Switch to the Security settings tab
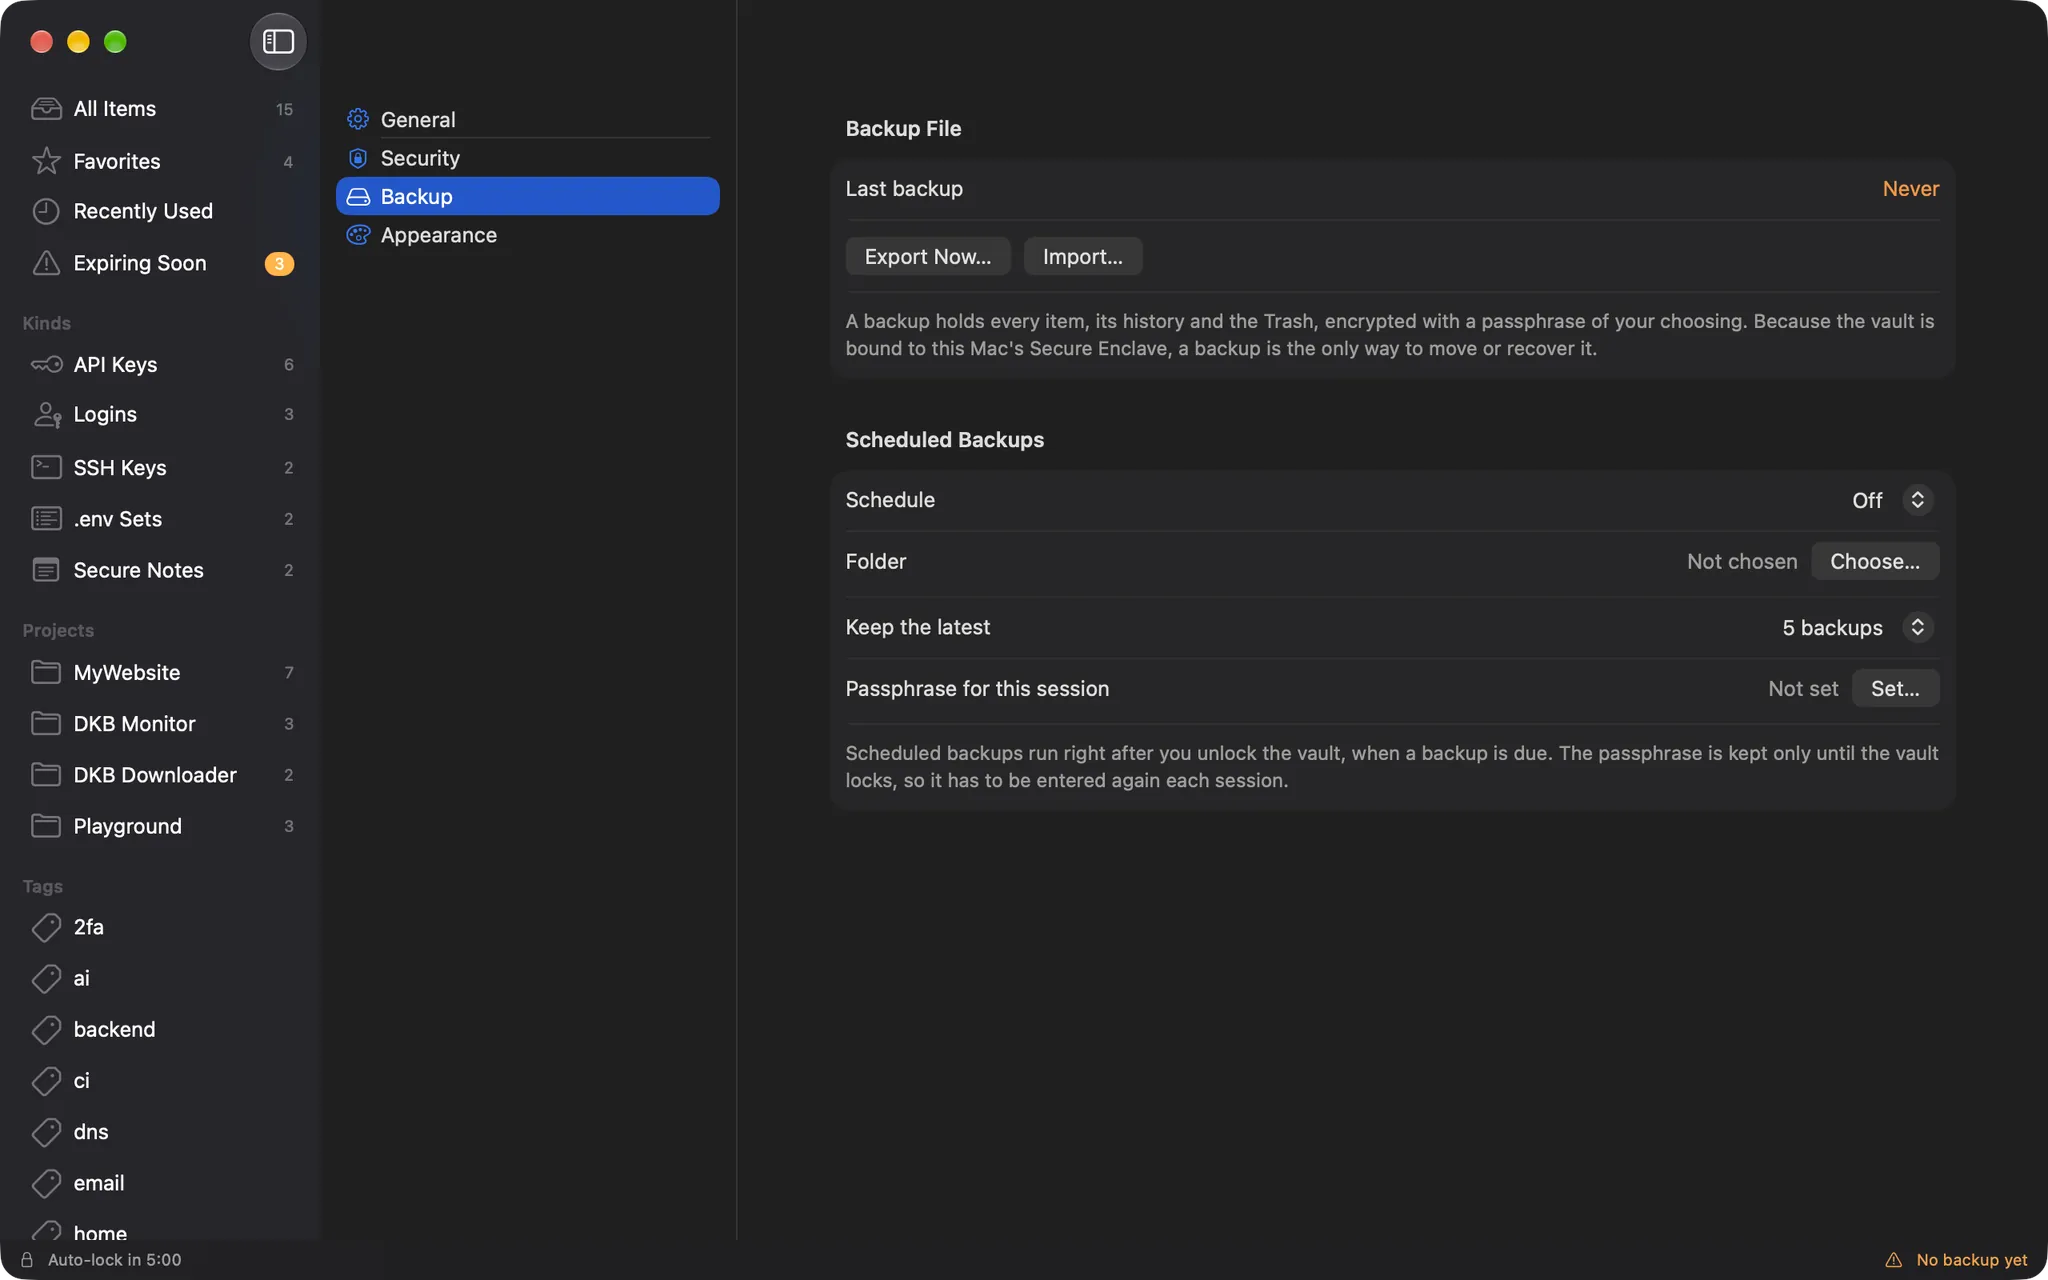The width and height of the screenshot is (2048, 1280). tap(528, 158)
